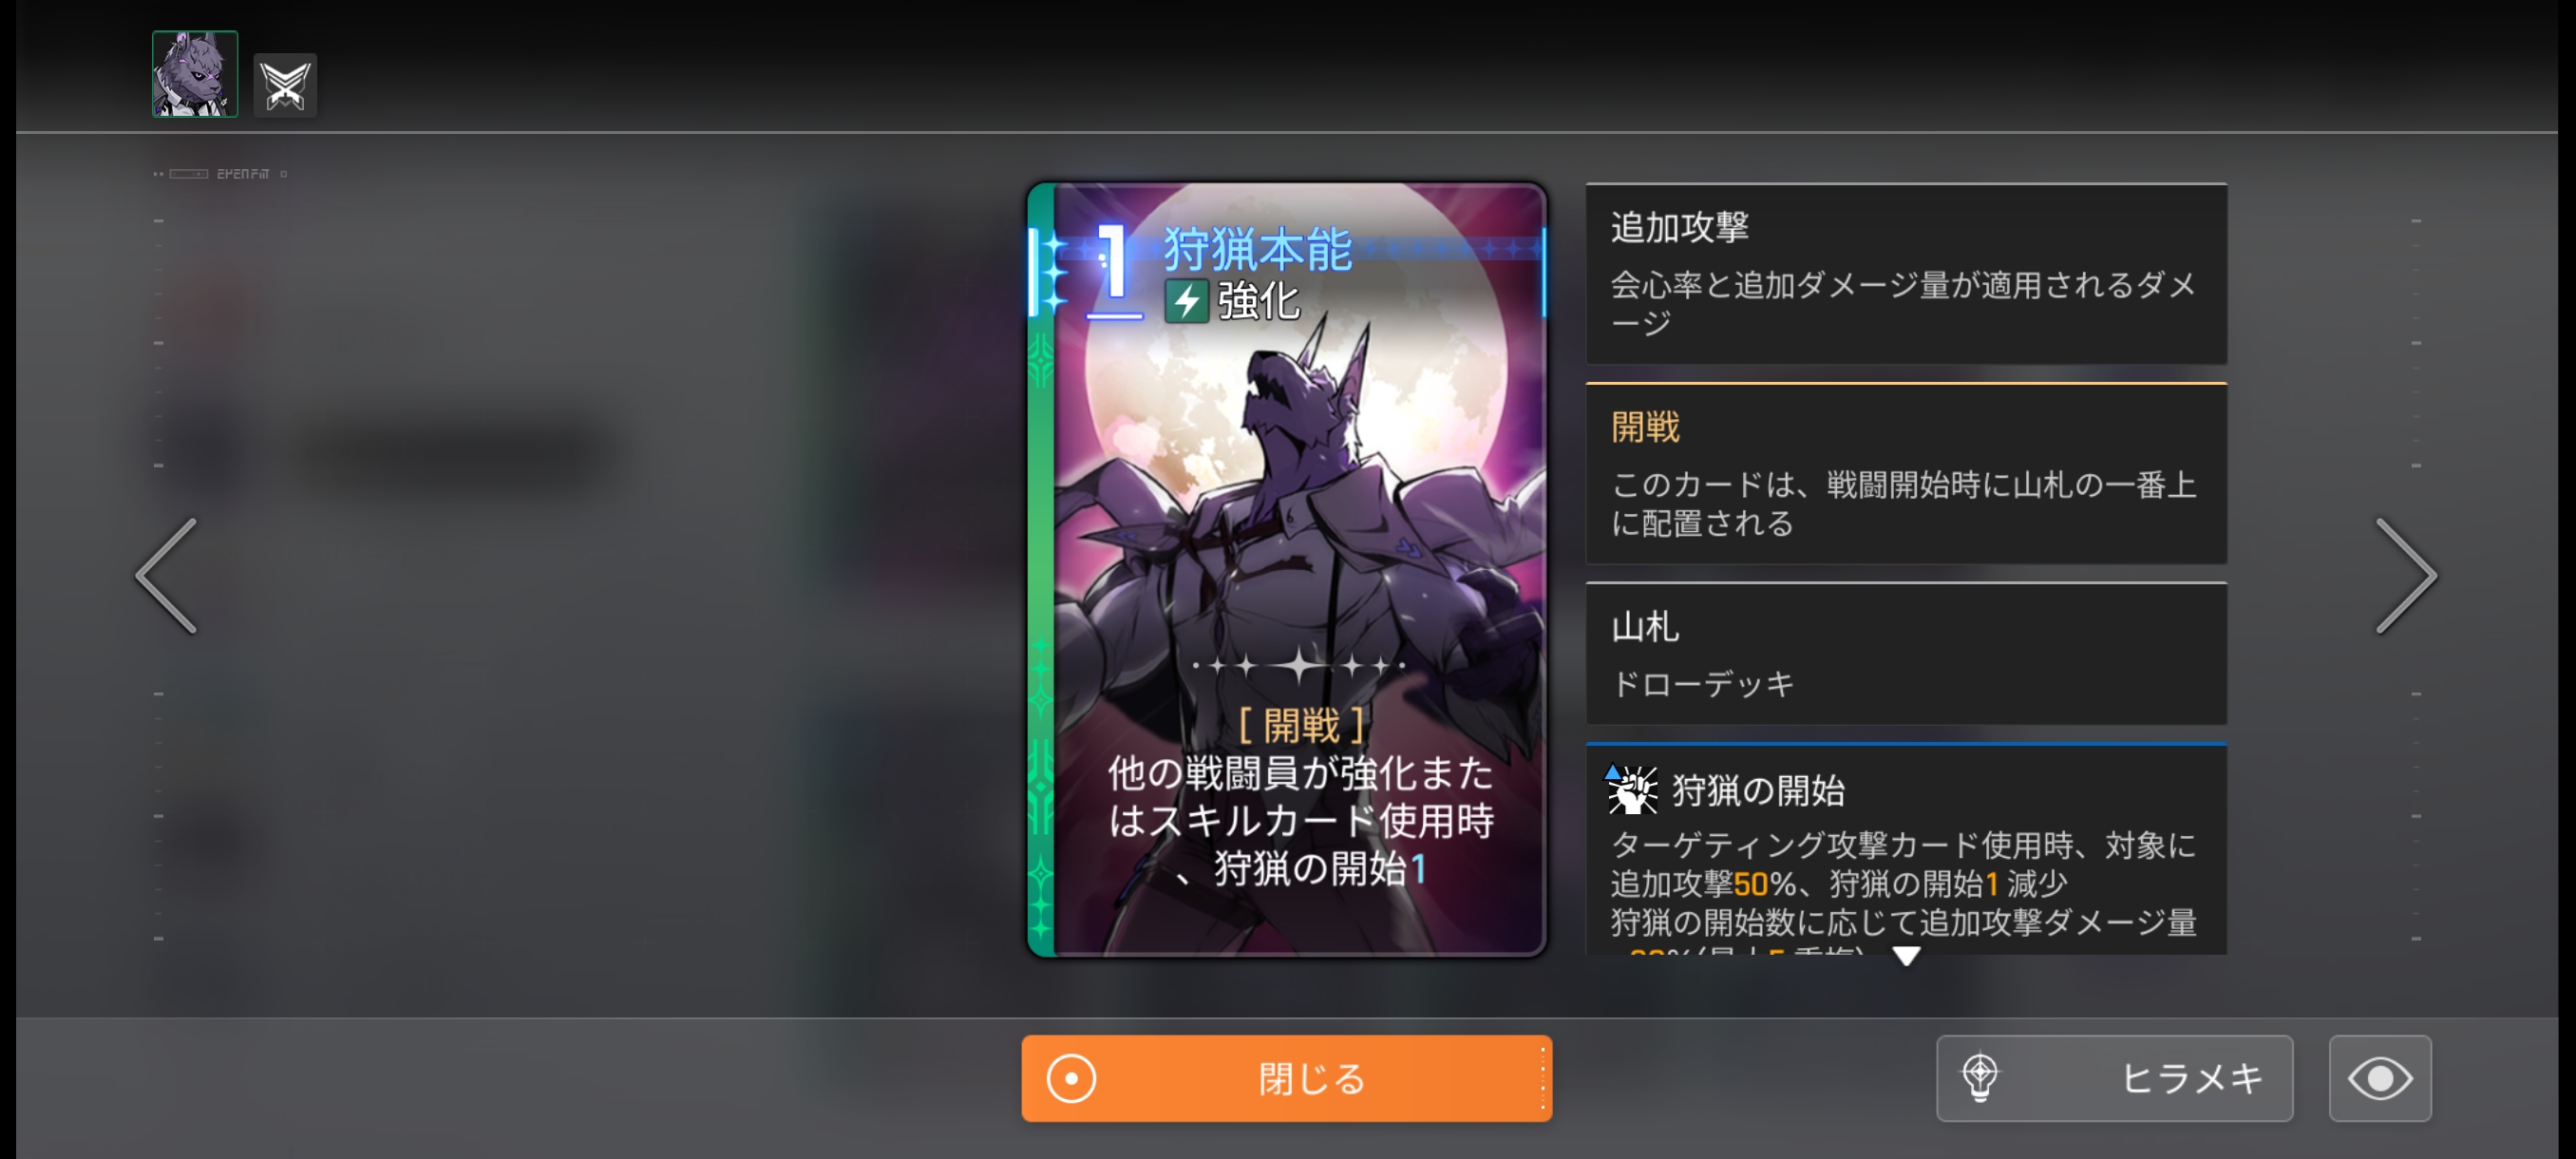Go to the previous card arrow
The width and height of the screenshot is (2576, 1159).
167,576
